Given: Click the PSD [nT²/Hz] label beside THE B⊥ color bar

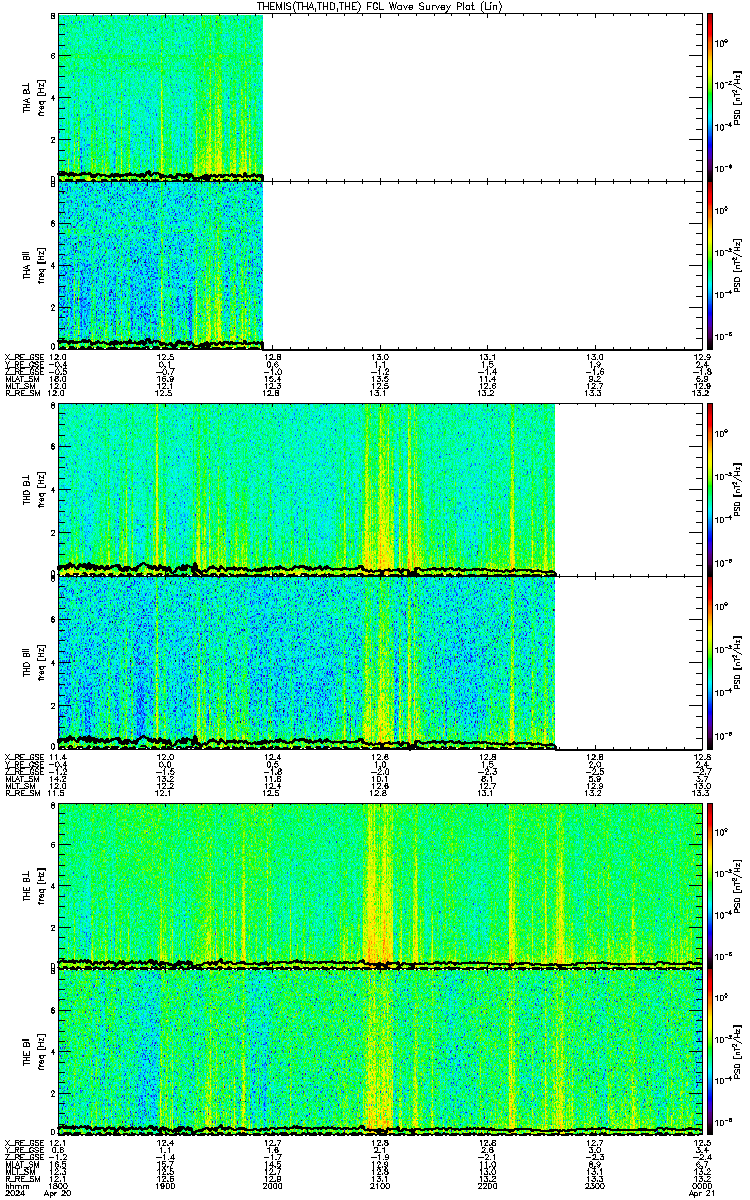Looking at the screenshot, I should [x=737, y=885].
